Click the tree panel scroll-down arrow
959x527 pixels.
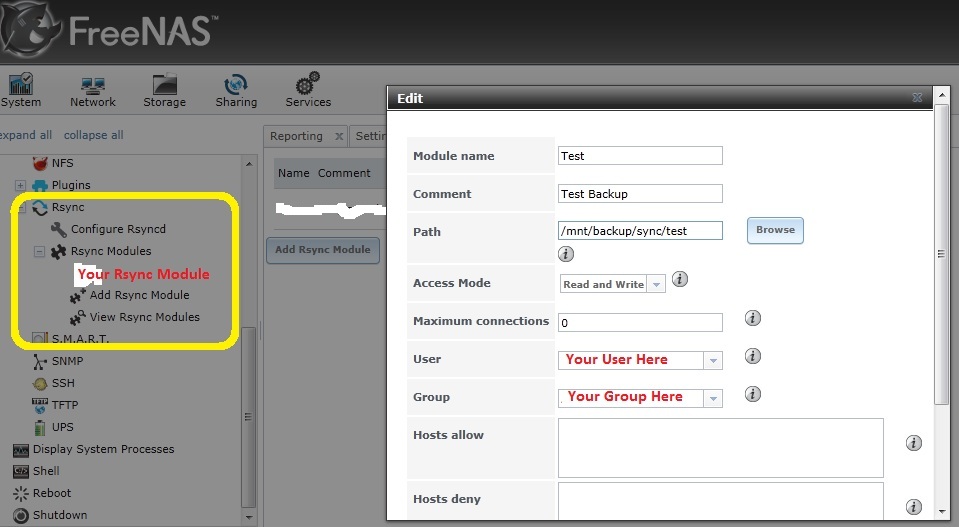click(249, 518)
